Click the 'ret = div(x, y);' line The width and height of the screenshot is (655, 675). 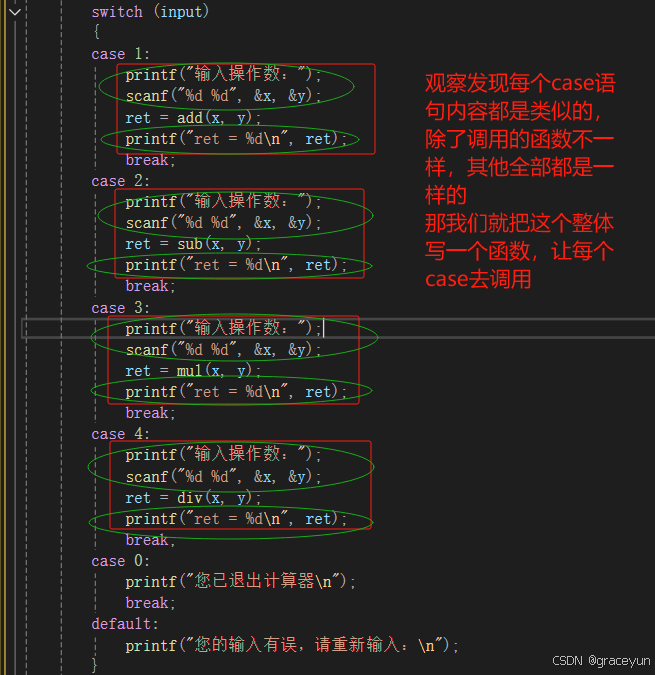click(x=193, y=498)
